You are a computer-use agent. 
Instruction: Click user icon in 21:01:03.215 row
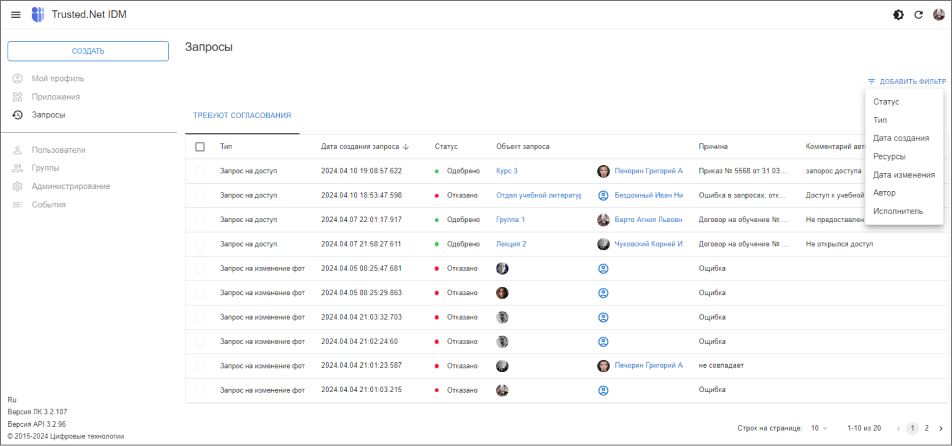pyautogui.click(x=603, y=390)
